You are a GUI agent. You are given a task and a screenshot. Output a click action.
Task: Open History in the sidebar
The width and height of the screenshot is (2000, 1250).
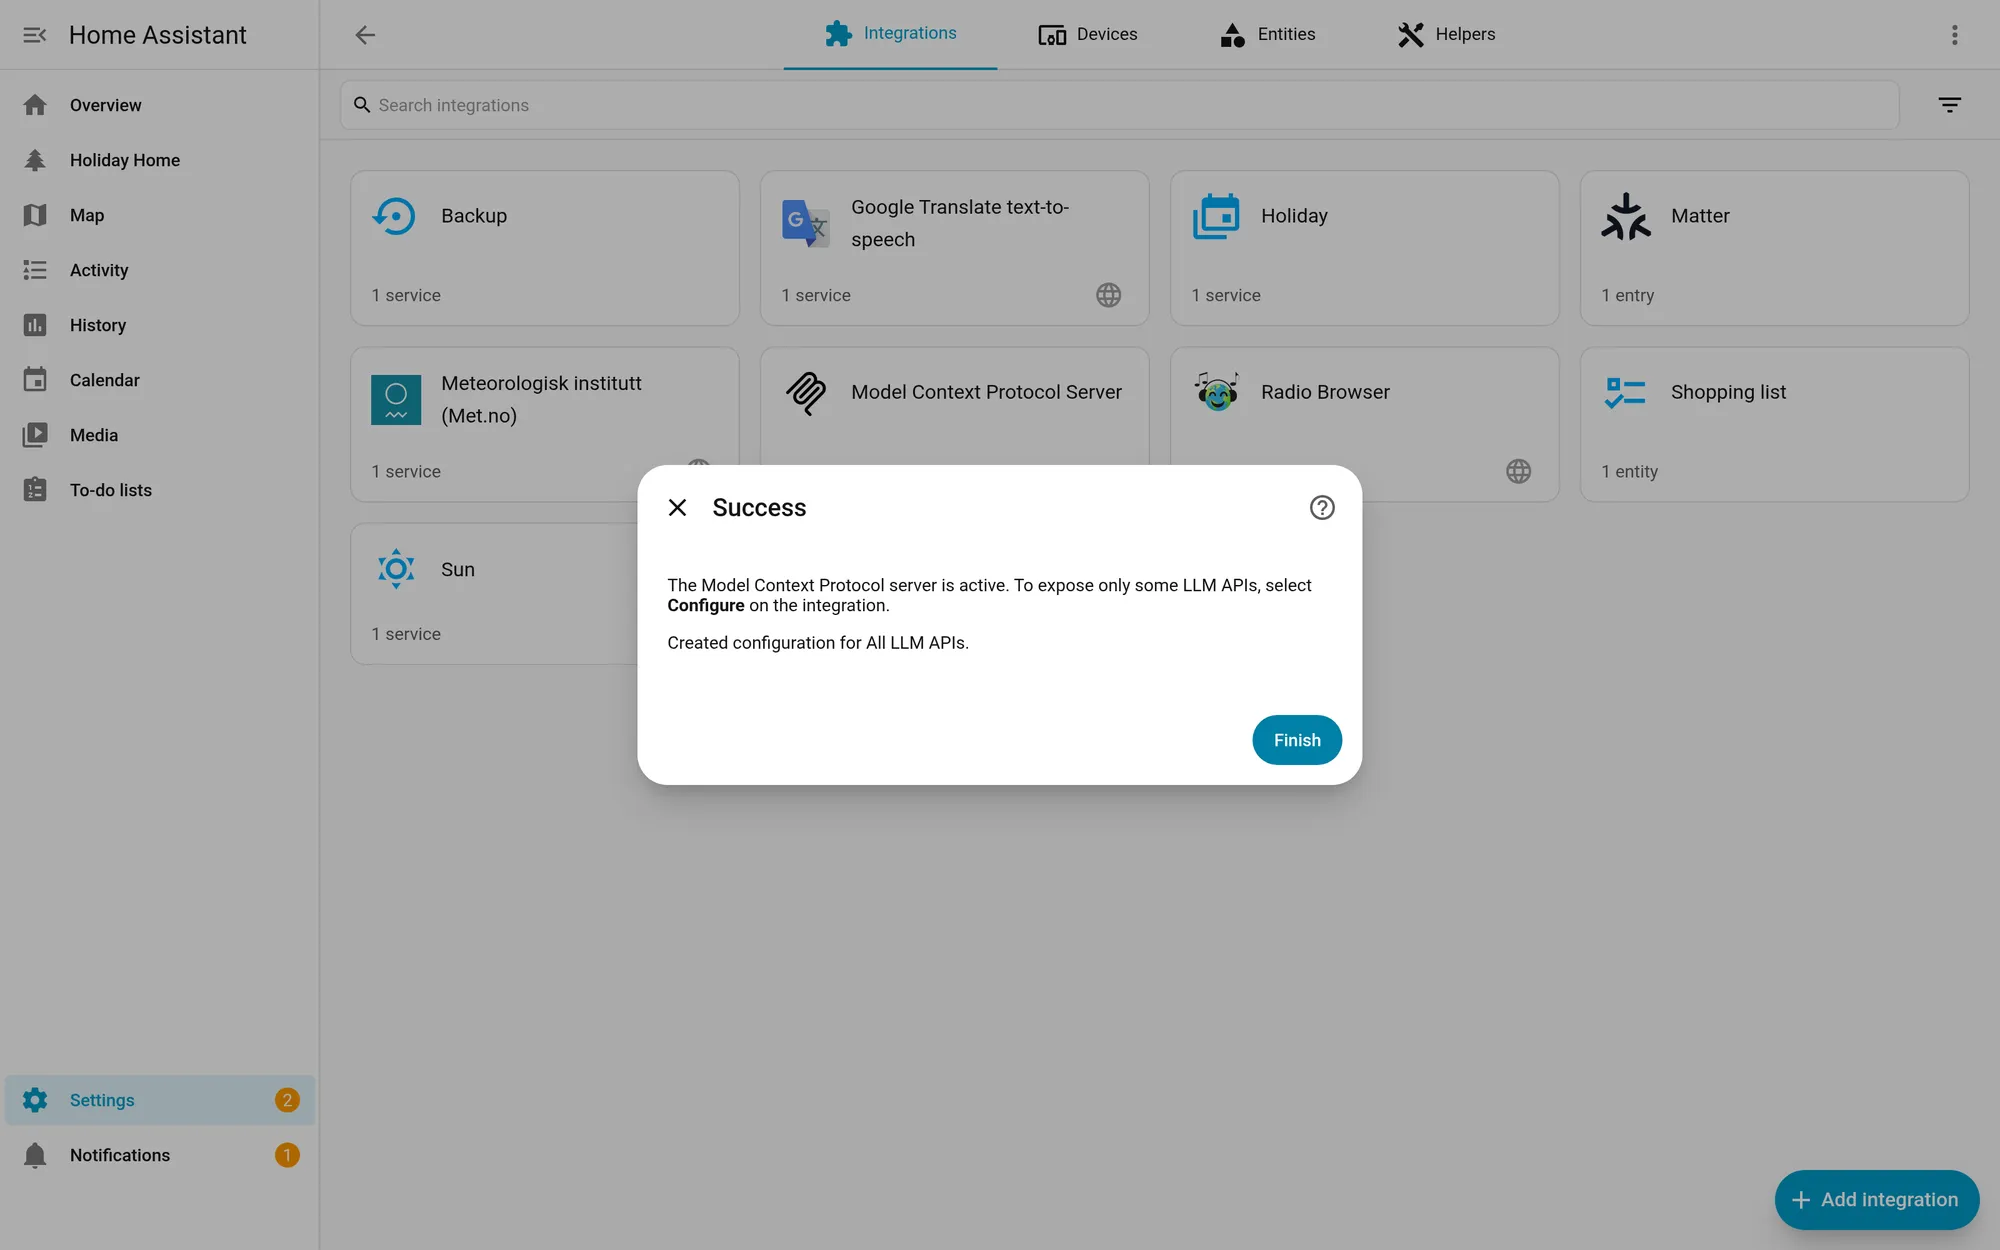click(x=160, y=325)
